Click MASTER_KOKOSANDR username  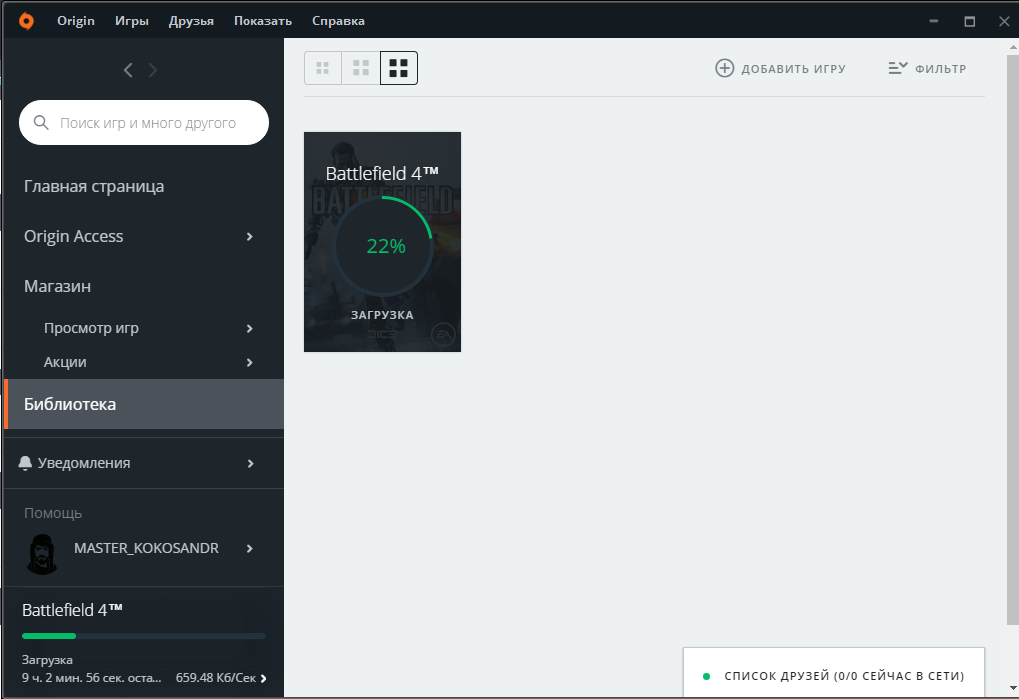click(x=146, y=548)
